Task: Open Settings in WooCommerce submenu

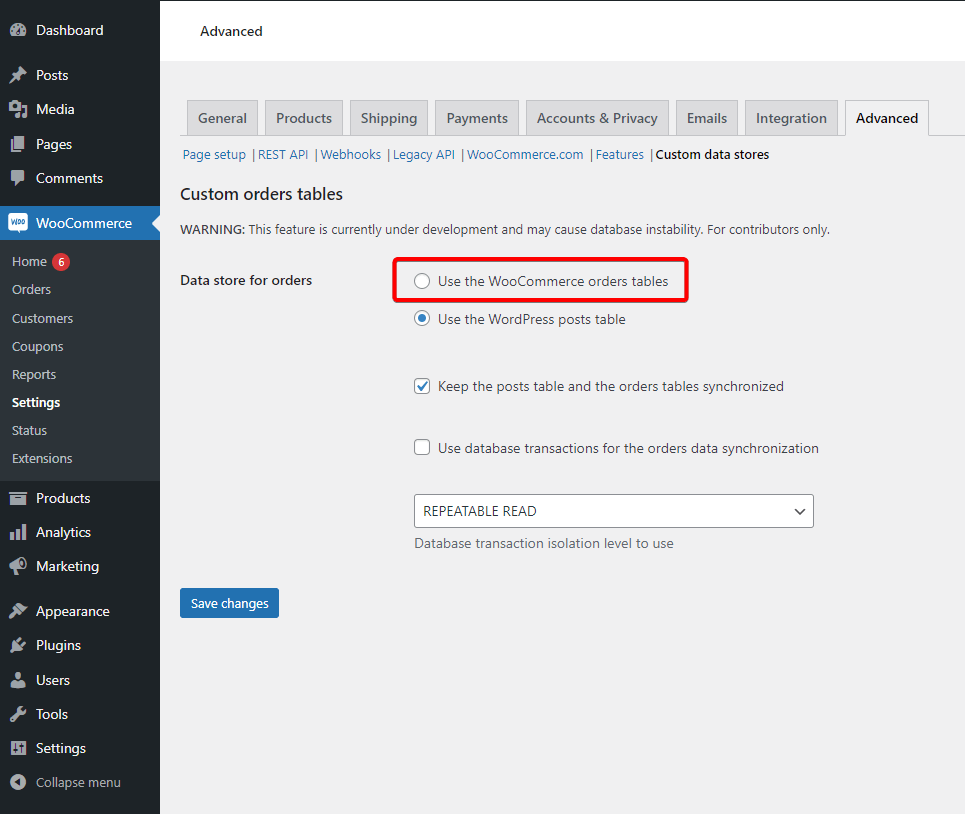Action: pyautogui.click(x=36, y=402)
